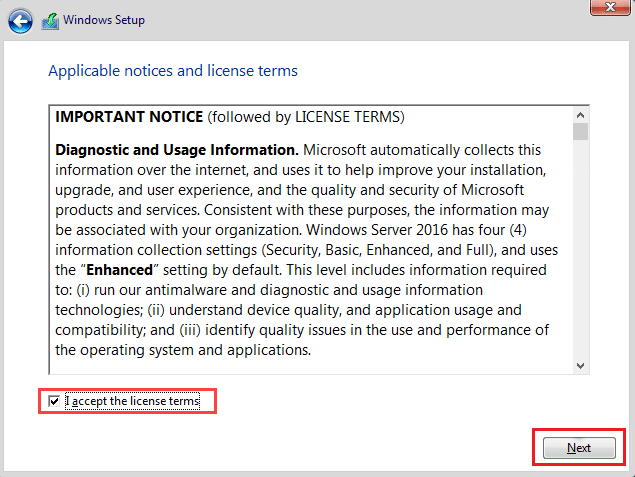The height and width of the screenshot is (477, 635).
Task: Click the Next button
Action: pos(579,448)
